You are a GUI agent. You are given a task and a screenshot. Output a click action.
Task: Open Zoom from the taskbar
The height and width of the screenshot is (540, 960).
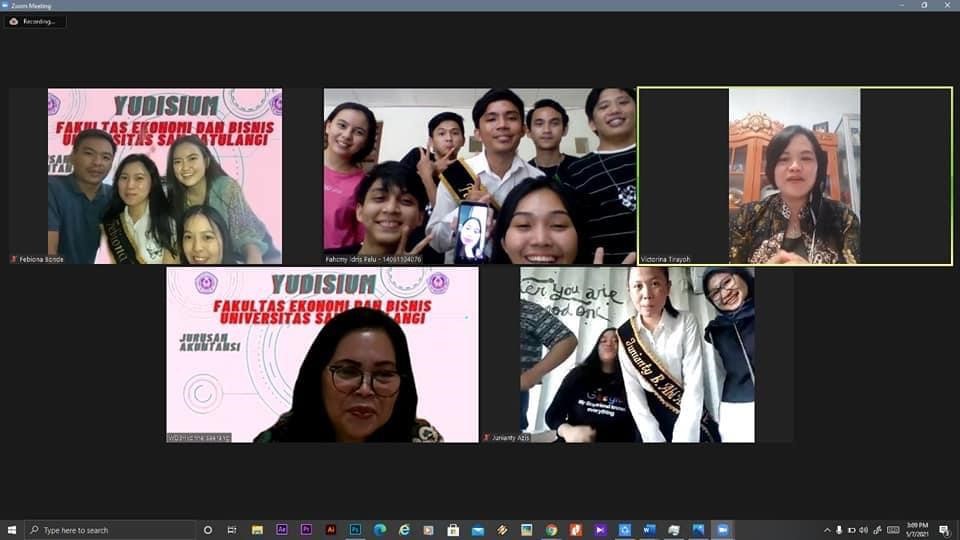(x=722, y=529)
